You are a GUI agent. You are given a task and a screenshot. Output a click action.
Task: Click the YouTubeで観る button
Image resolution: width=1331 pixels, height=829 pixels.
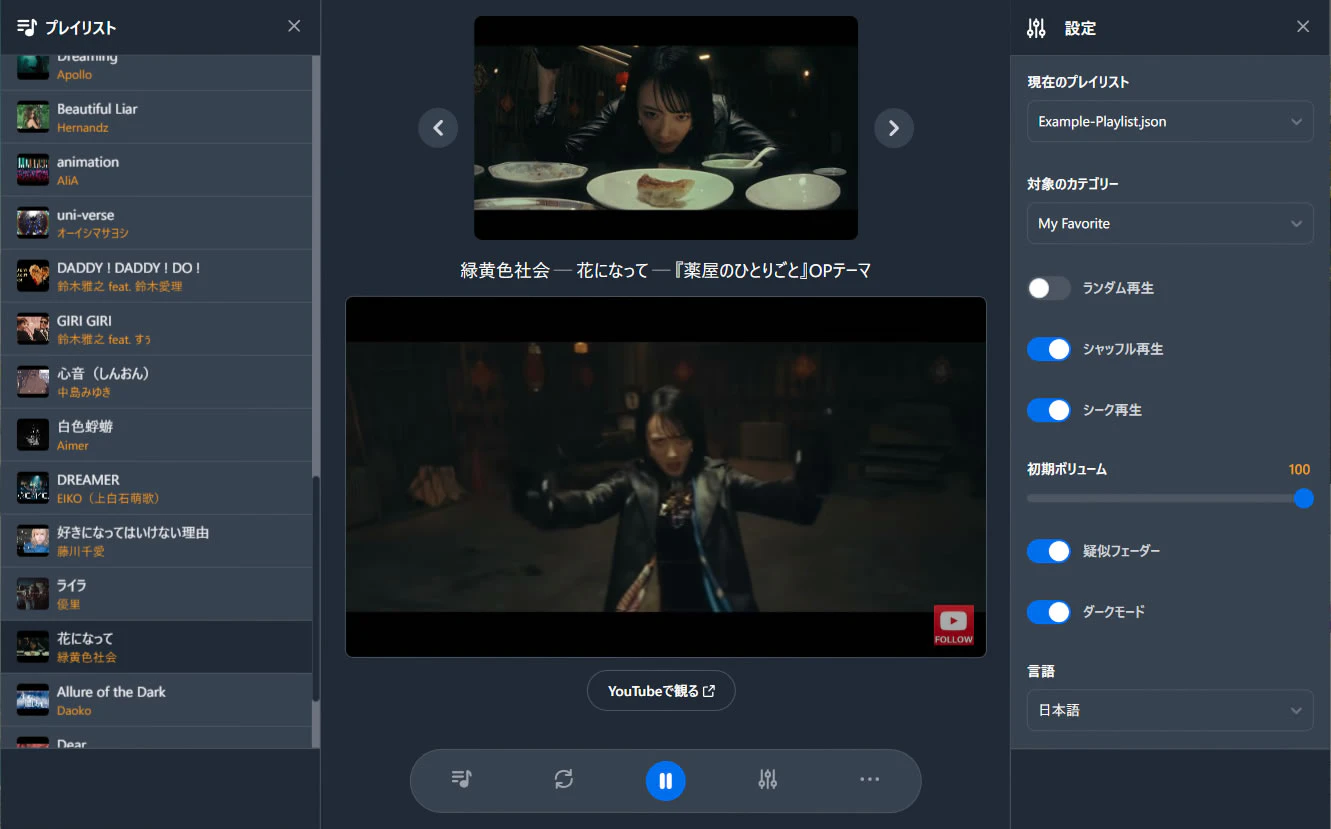pos(661,691)
